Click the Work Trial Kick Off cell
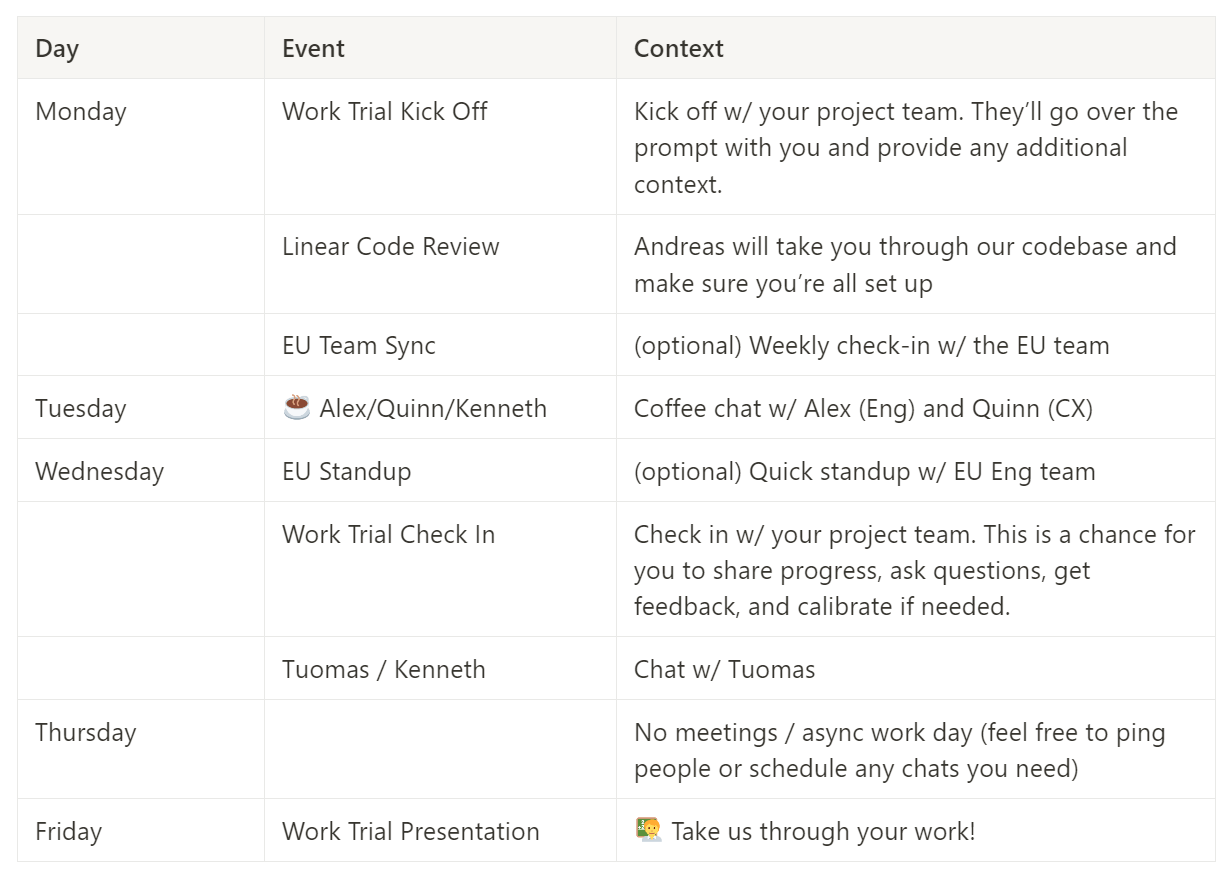Screen dimensions: 1226x882 click(440, 147)
